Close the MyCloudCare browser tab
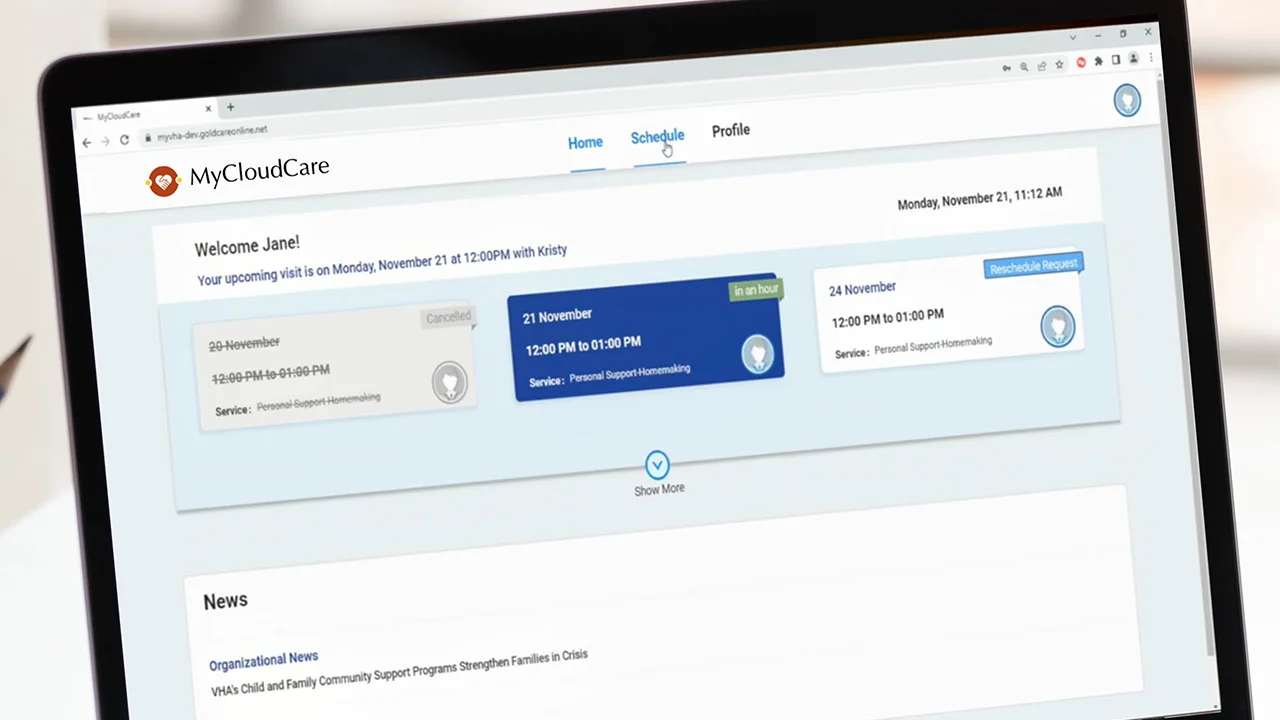Viewport: 1280px width, 720px height. 208,109
